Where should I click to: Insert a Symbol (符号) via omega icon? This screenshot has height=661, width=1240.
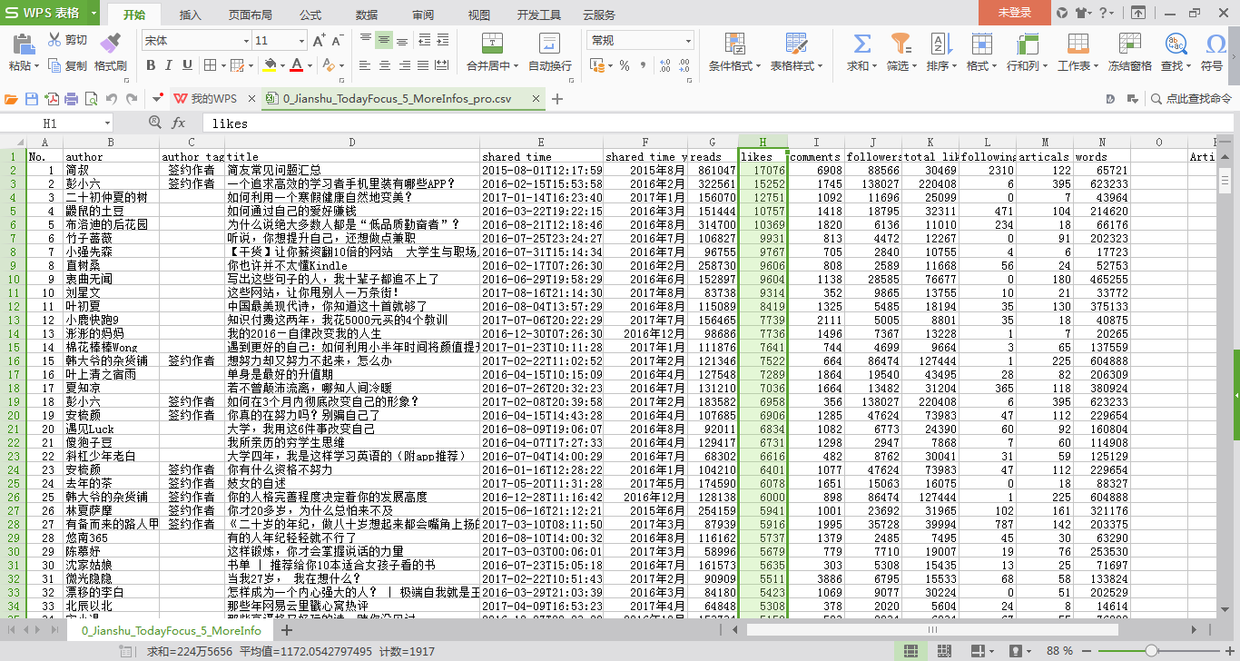click(x=1215, y=43)
